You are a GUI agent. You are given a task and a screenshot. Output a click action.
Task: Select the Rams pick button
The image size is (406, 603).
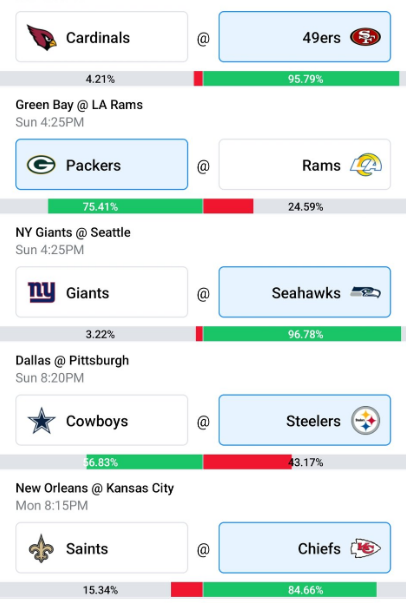(305, 165)
